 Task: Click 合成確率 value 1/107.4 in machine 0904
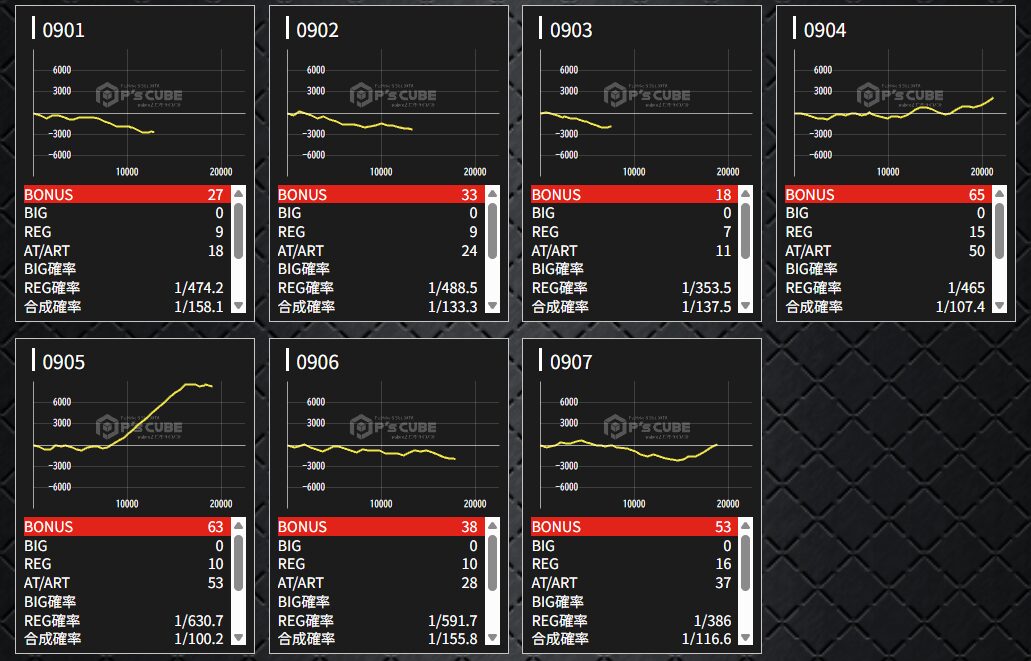tap(960, 306)
